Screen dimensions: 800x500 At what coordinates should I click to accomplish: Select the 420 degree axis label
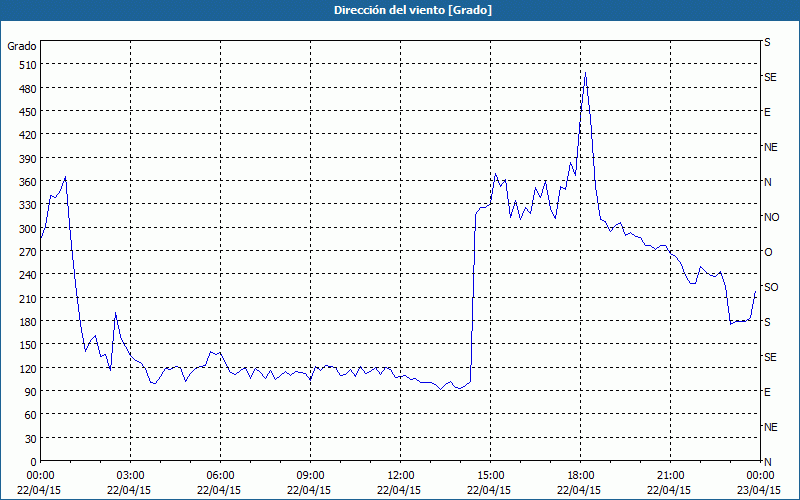click(x=28, y=135)
